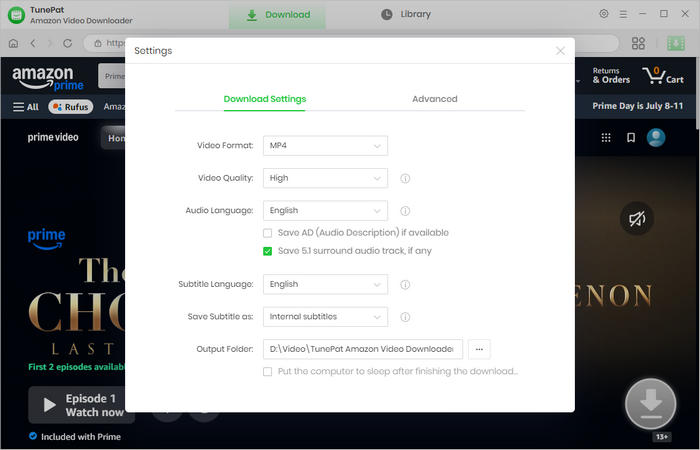Click Prime Day is July 8-11 banner
Viewport: 700px width, 450px height.
pyautogui.click(x=638, y=106)
